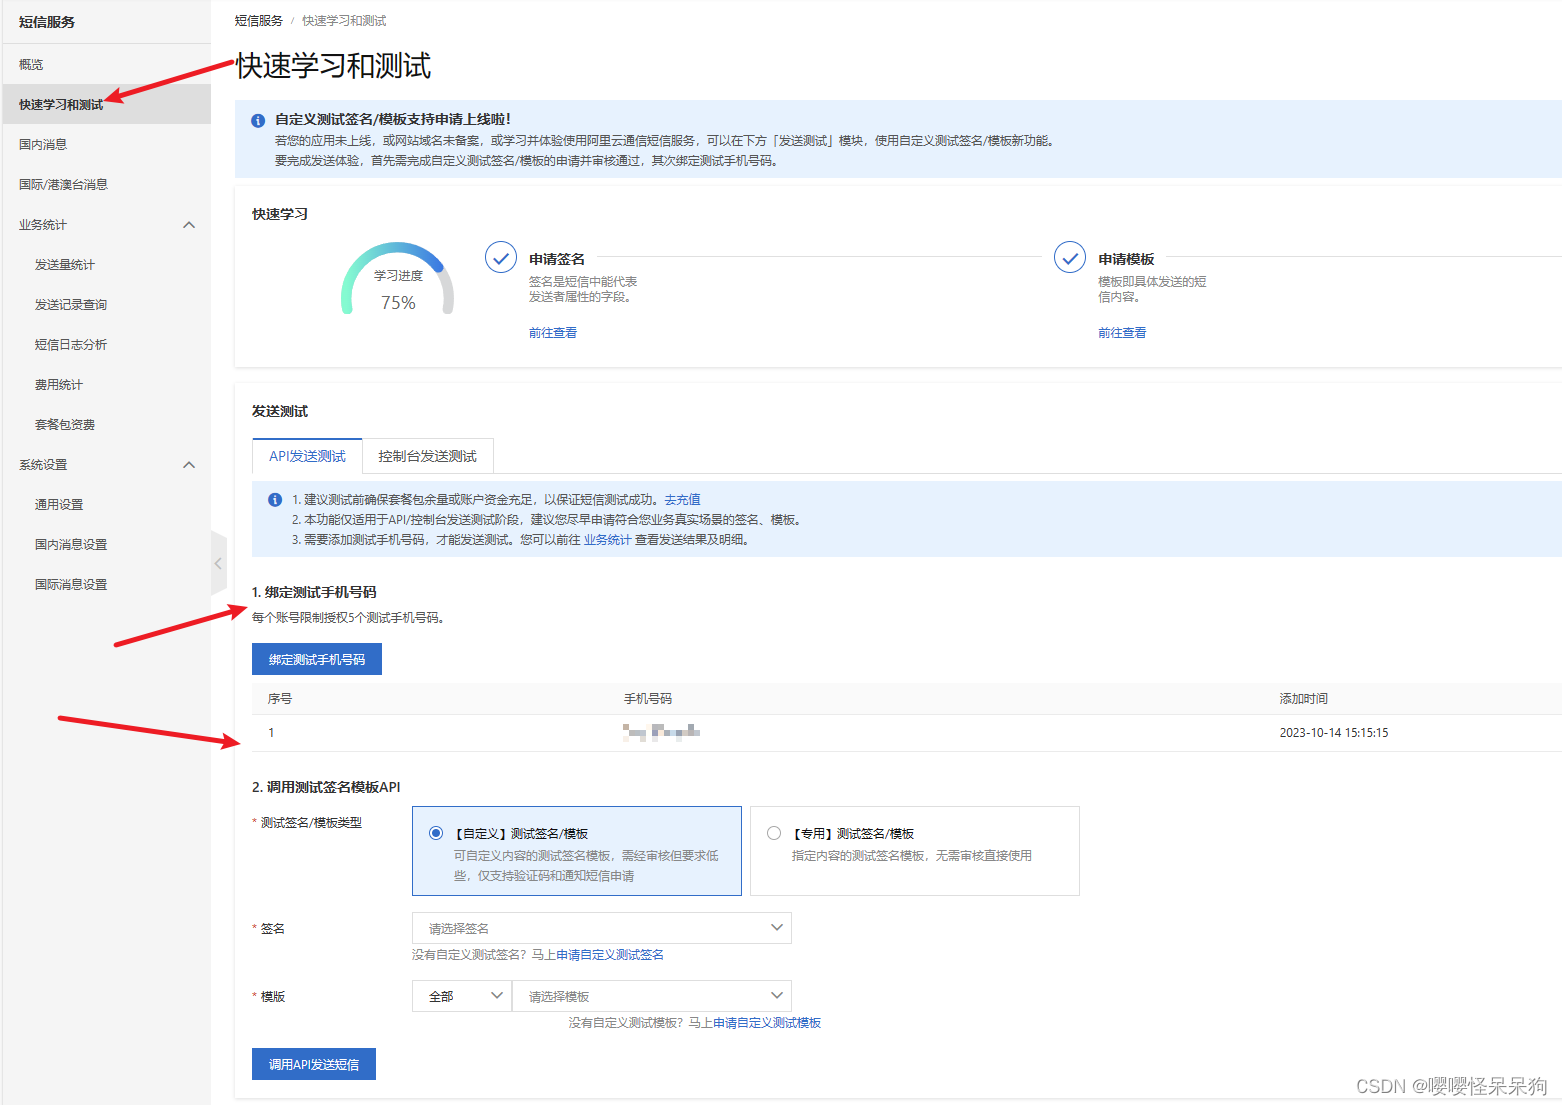Viewport: 1562px width, 1105px height.
Task: Click 前往查看 under 申请模板
Action: point(1122,333)
